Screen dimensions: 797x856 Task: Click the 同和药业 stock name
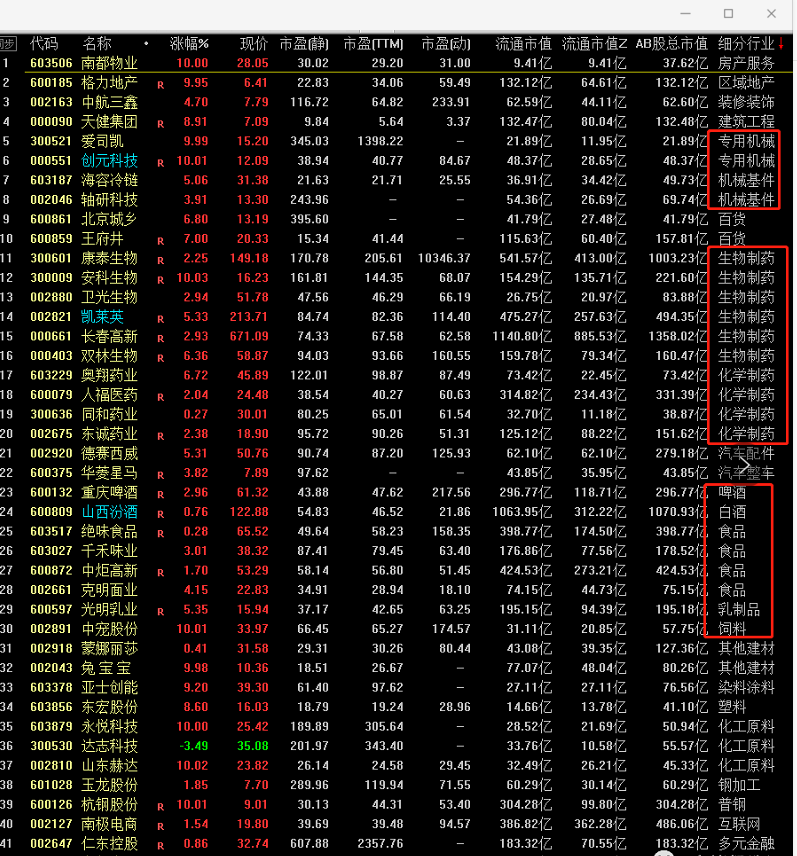[109, 414]
